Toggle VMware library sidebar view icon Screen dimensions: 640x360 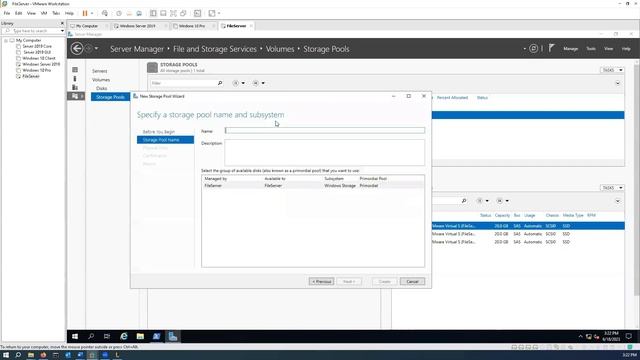click(153, 13)
